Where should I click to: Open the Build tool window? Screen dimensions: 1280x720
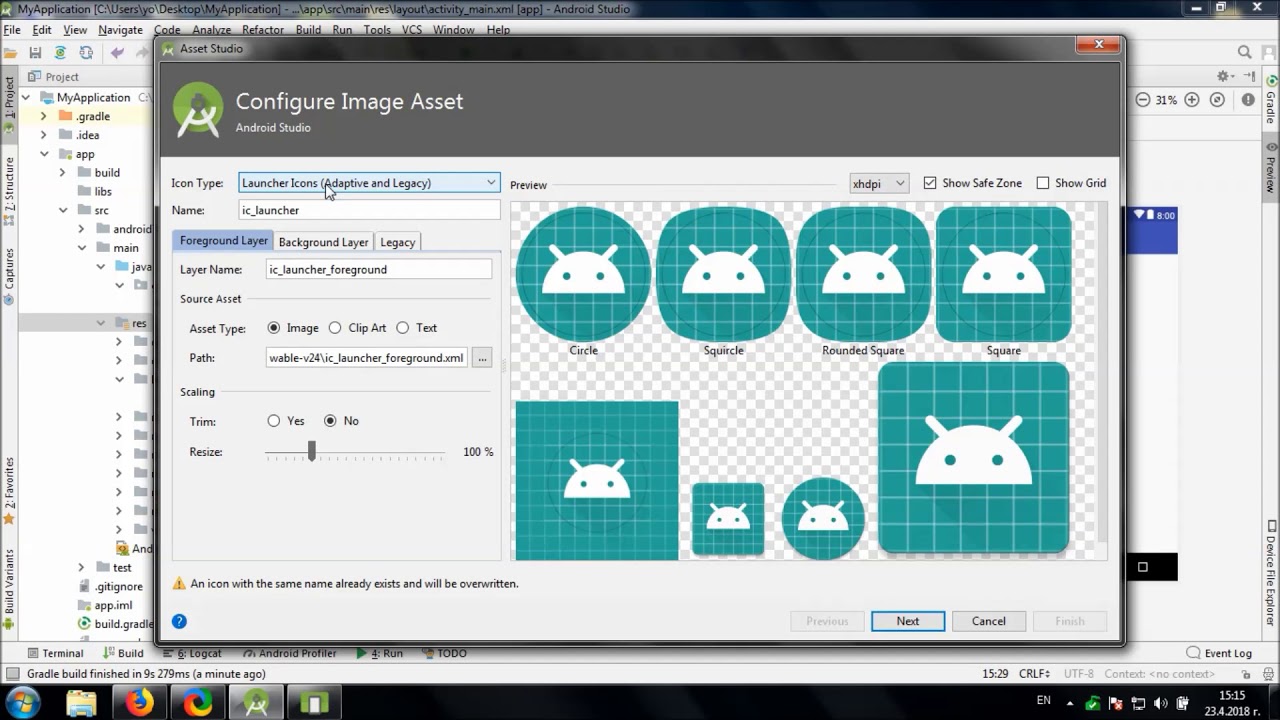click(123, 653)
